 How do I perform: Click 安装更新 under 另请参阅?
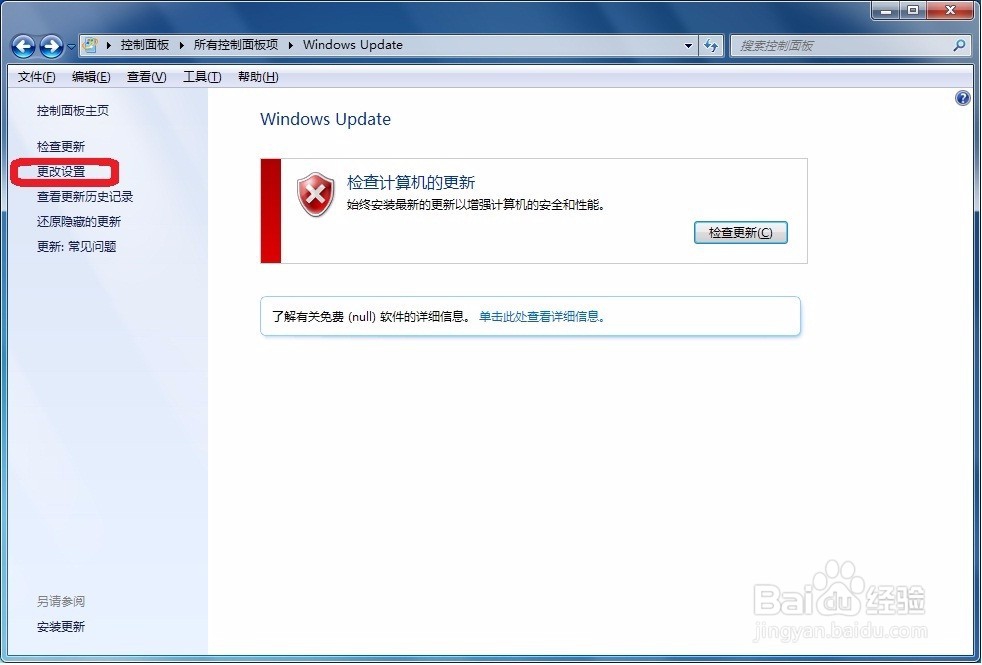pos(61,627)
